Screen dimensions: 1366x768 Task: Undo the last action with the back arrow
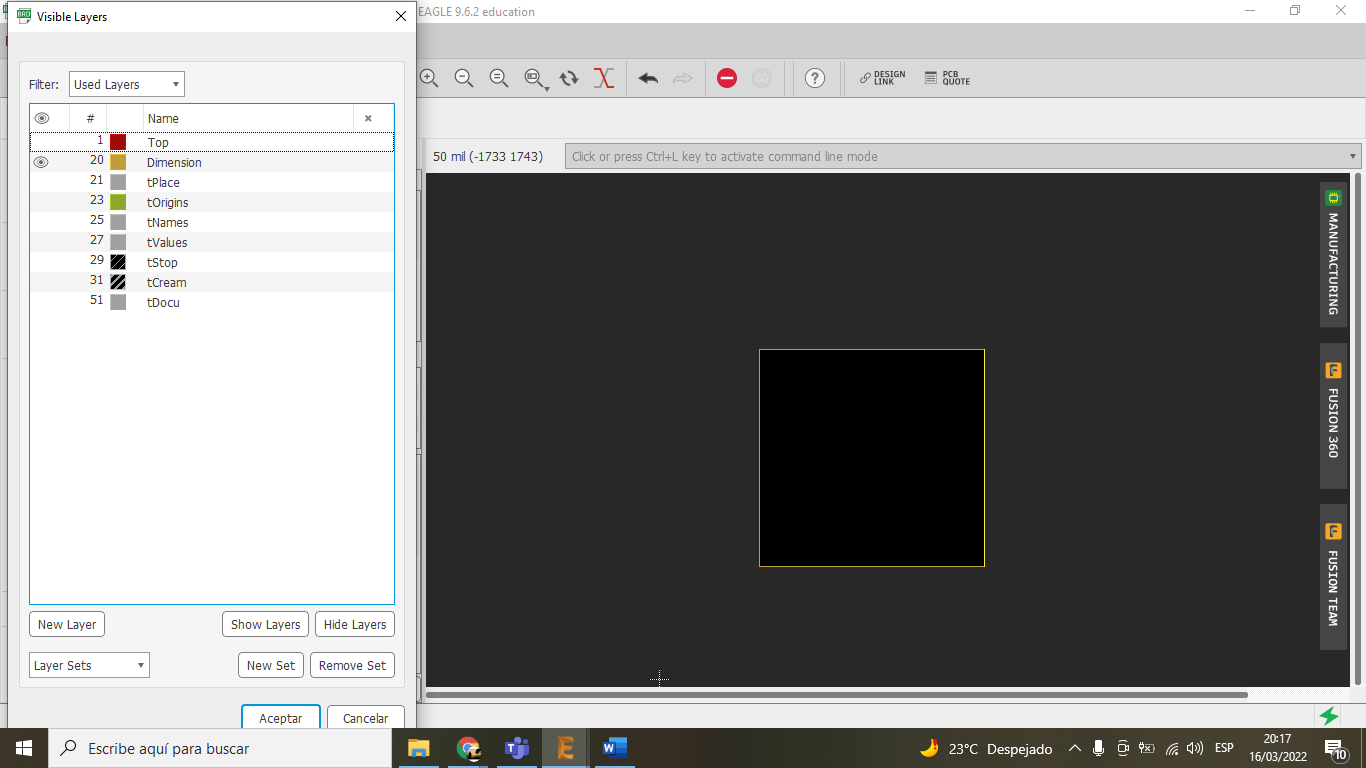[648, 78]
